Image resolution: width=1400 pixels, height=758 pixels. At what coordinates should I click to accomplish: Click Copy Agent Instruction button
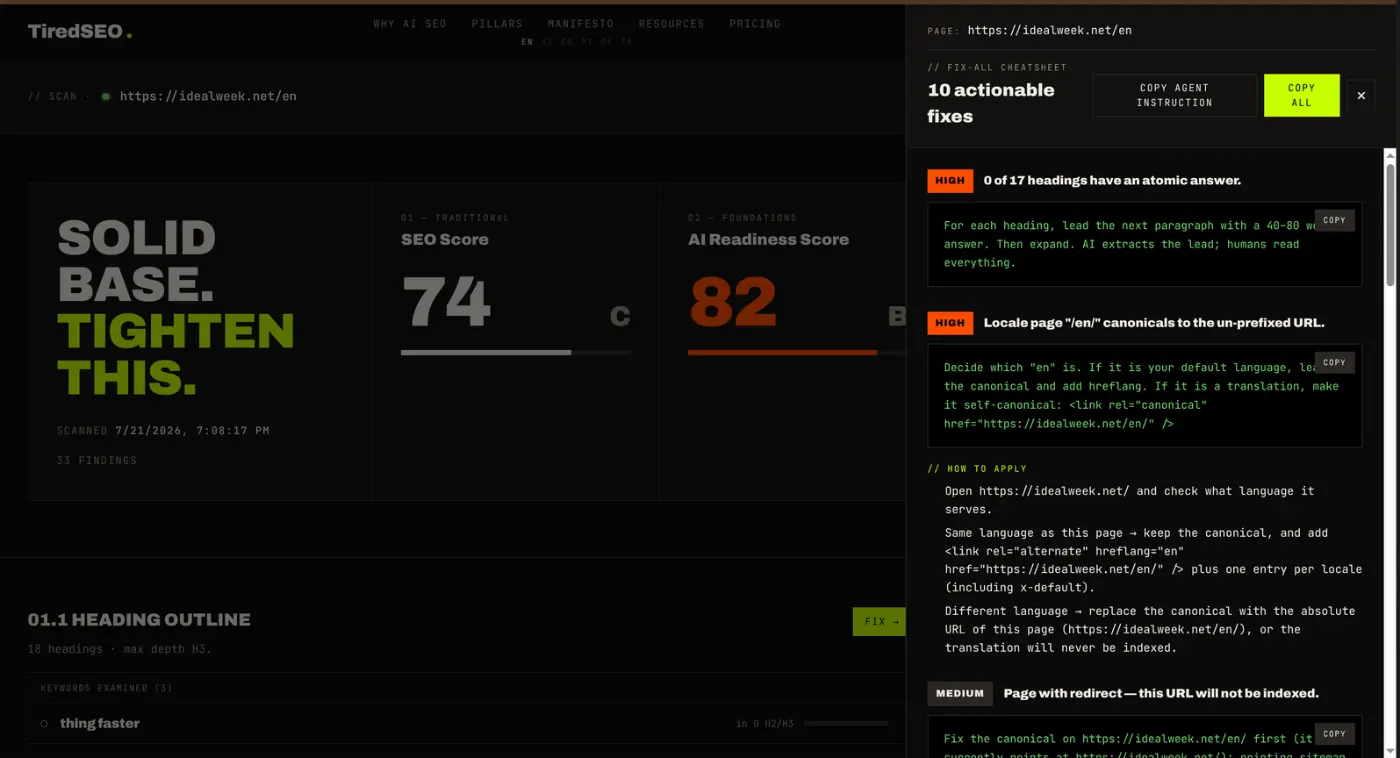tap(1174, 95)
